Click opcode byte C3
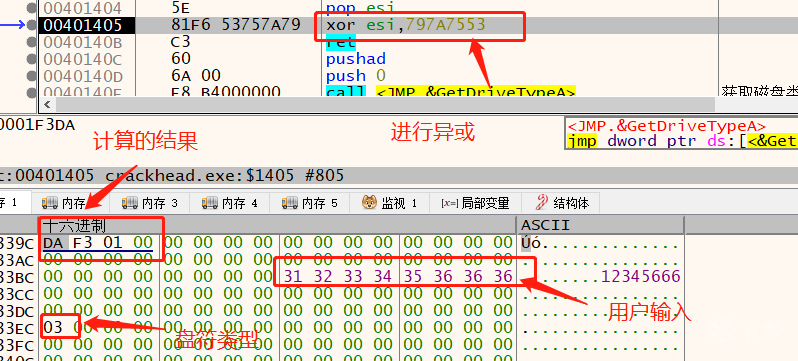 point(181,42)
